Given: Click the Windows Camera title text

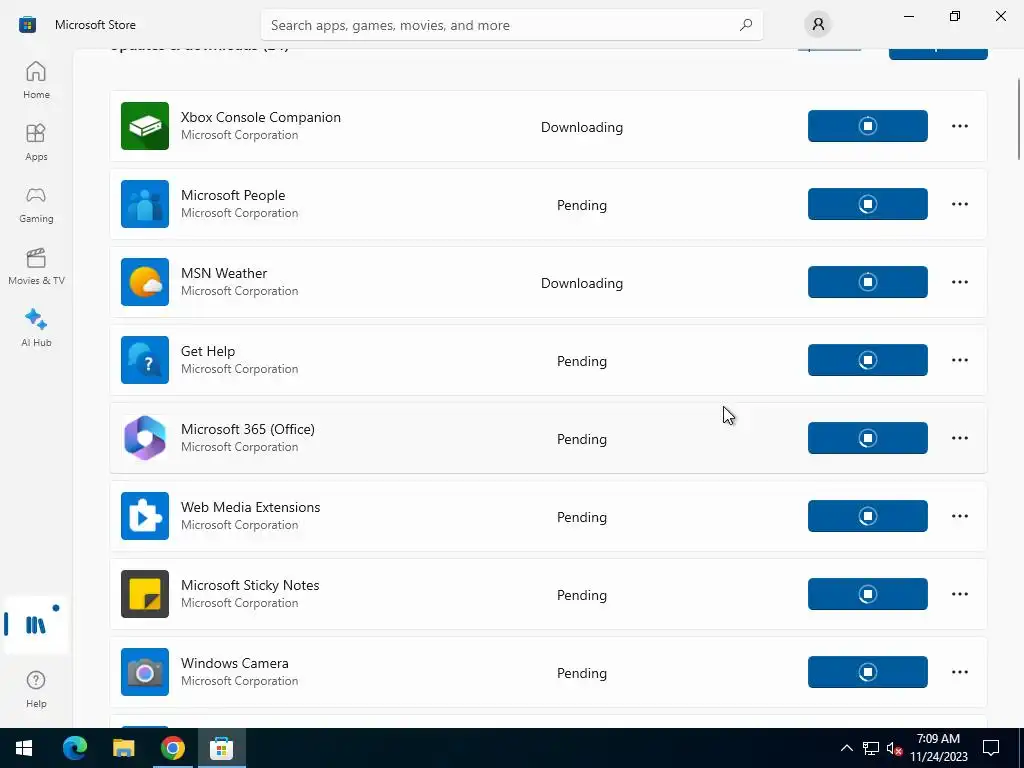Looking at the screenshot, I should click(234, 664).
